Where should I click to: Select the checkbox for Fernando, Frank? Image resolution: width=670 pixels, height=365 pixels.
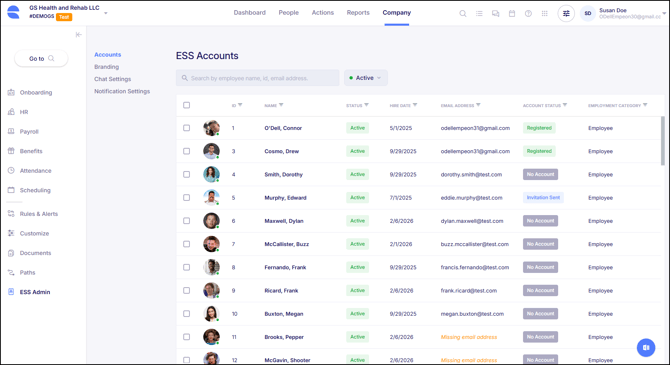point(186,267)
